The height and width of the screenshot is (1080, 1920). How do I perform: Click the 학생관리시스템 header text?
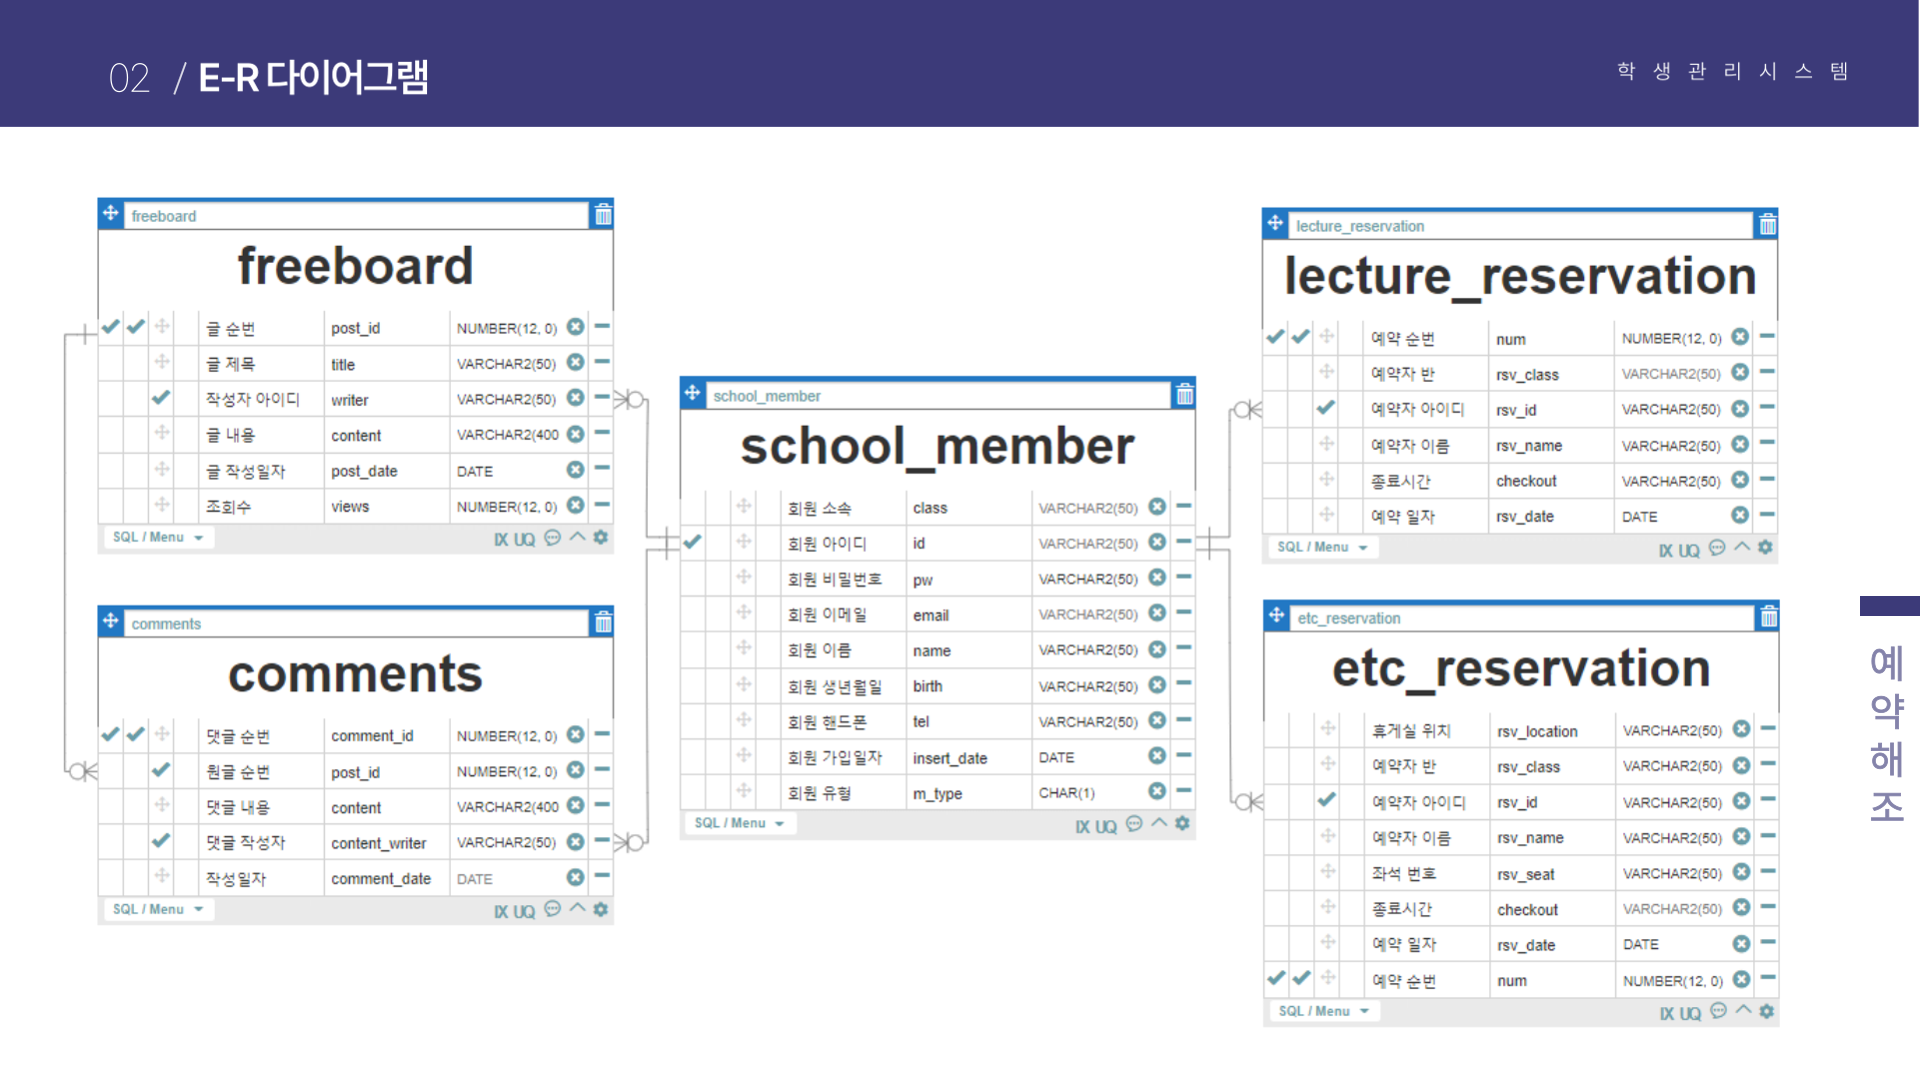coord(1732,71)
